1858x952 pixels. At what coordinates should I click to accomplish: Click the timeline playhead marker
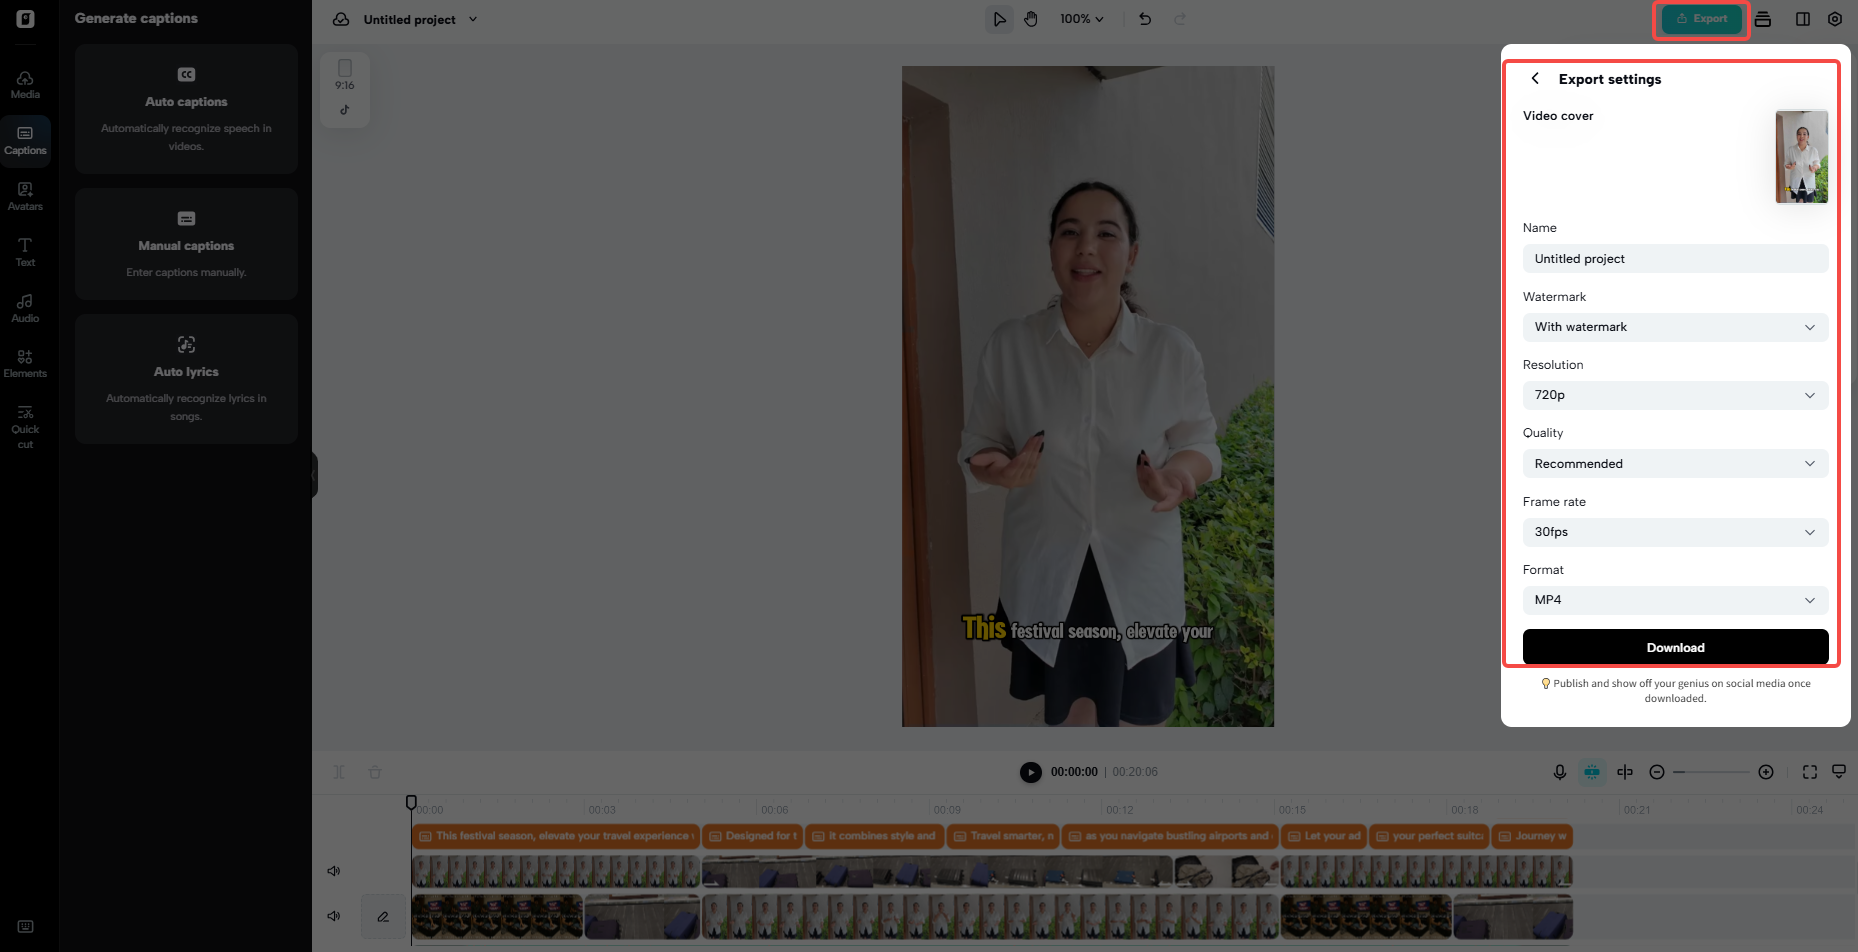[411, 802]
